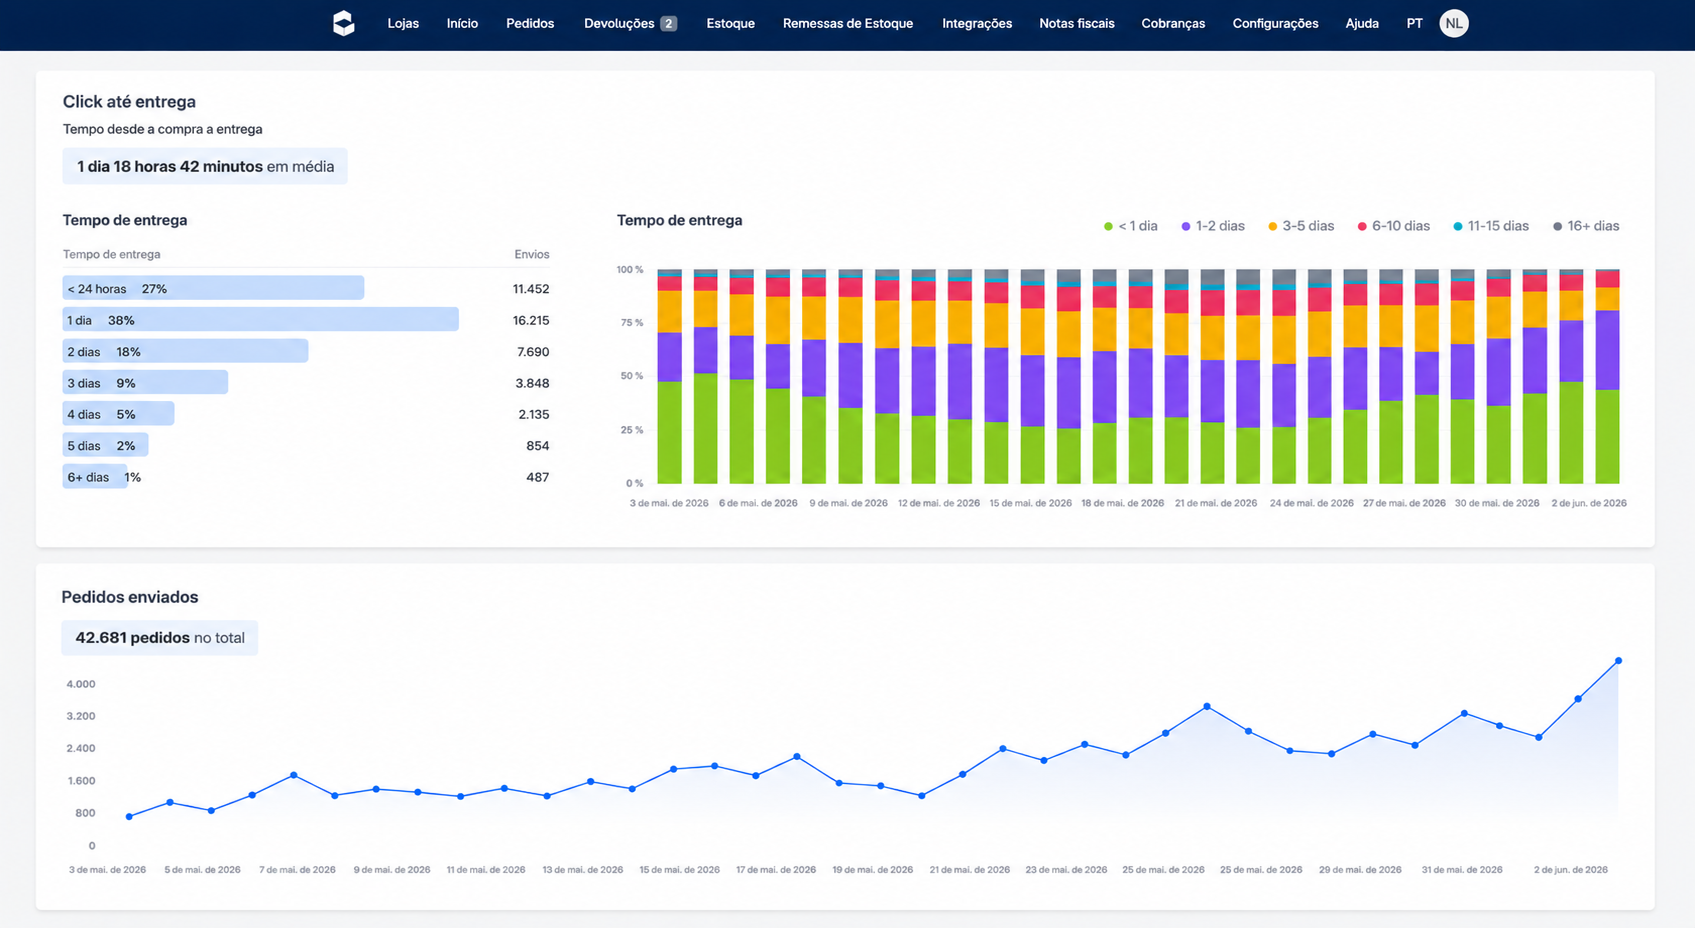Click the 487 envios value
Viewport: 1695px width, 928px height.
538,477
